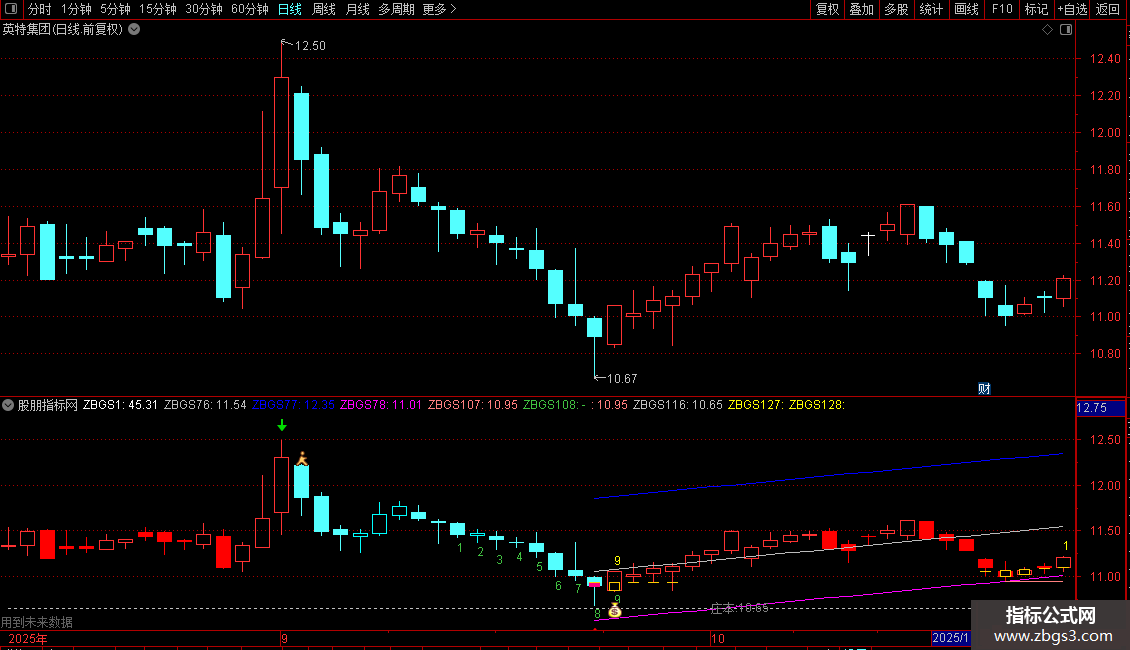Click the 复权 adjustment button

tap(827, 9)
